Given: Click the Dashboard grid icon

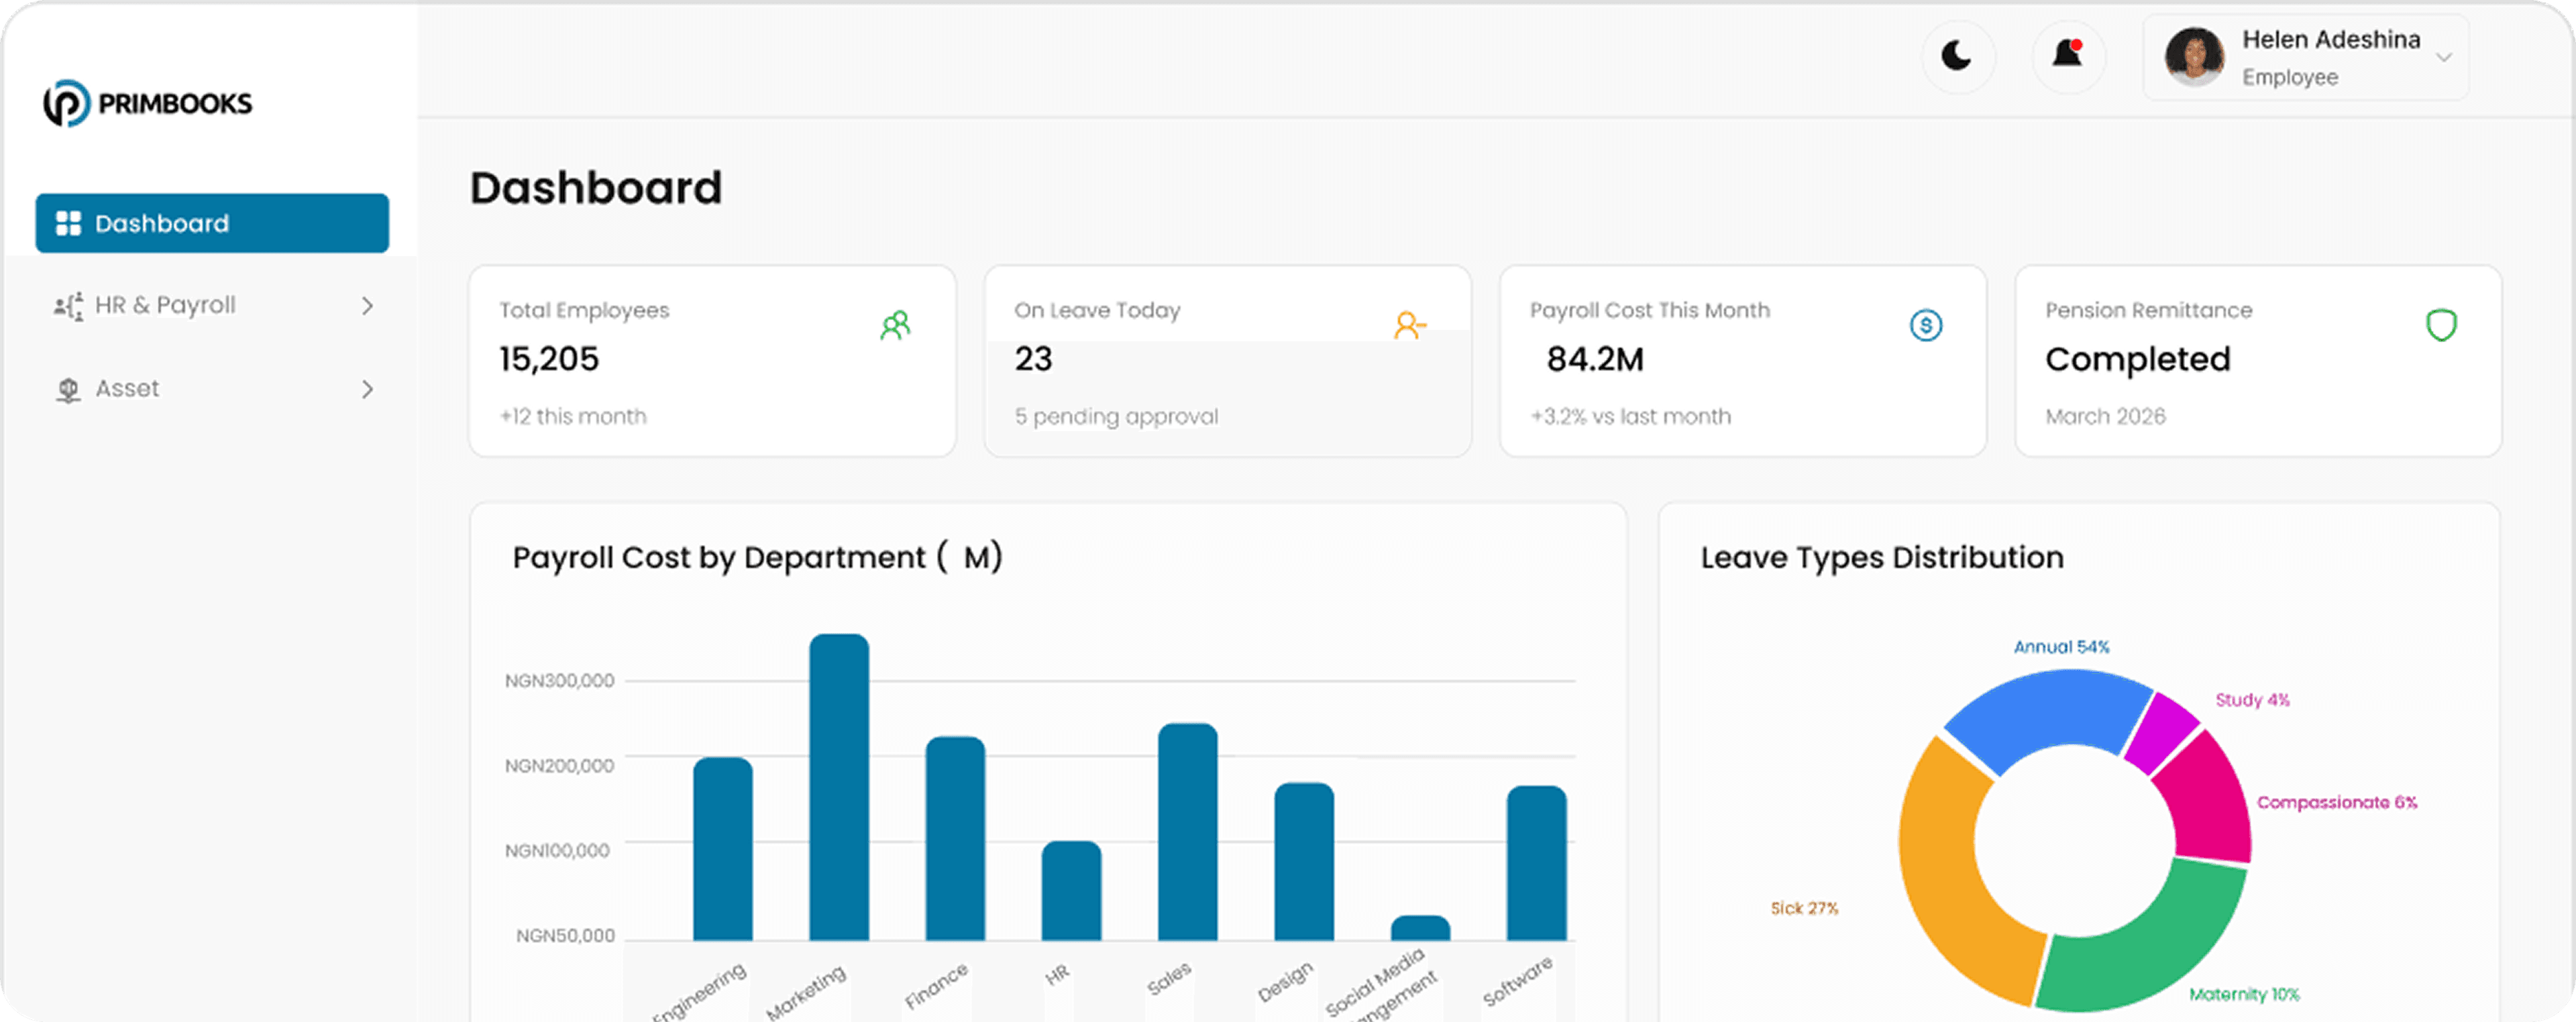Looking at the screenshot, I should click(x=68, y=223).
